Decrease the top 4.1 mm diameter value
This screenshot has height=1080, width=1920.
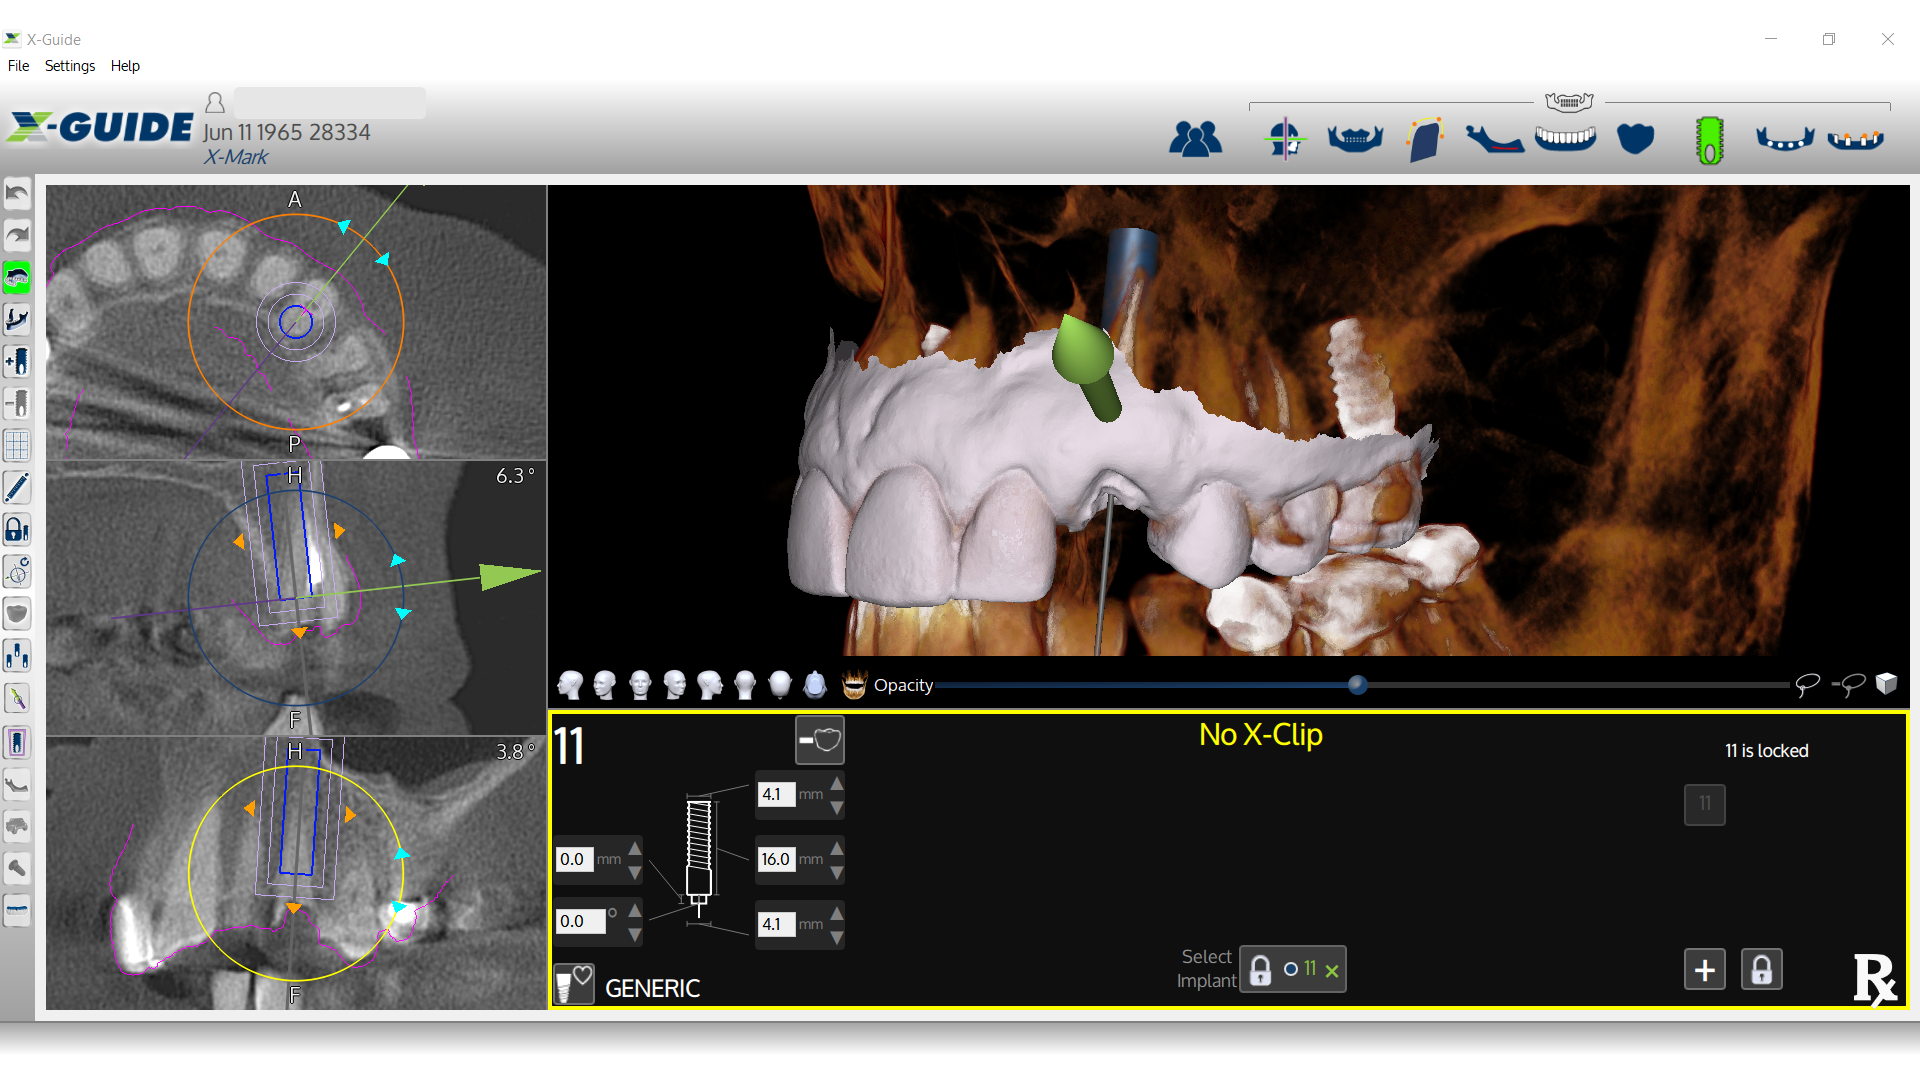click(x=837, y=807)
